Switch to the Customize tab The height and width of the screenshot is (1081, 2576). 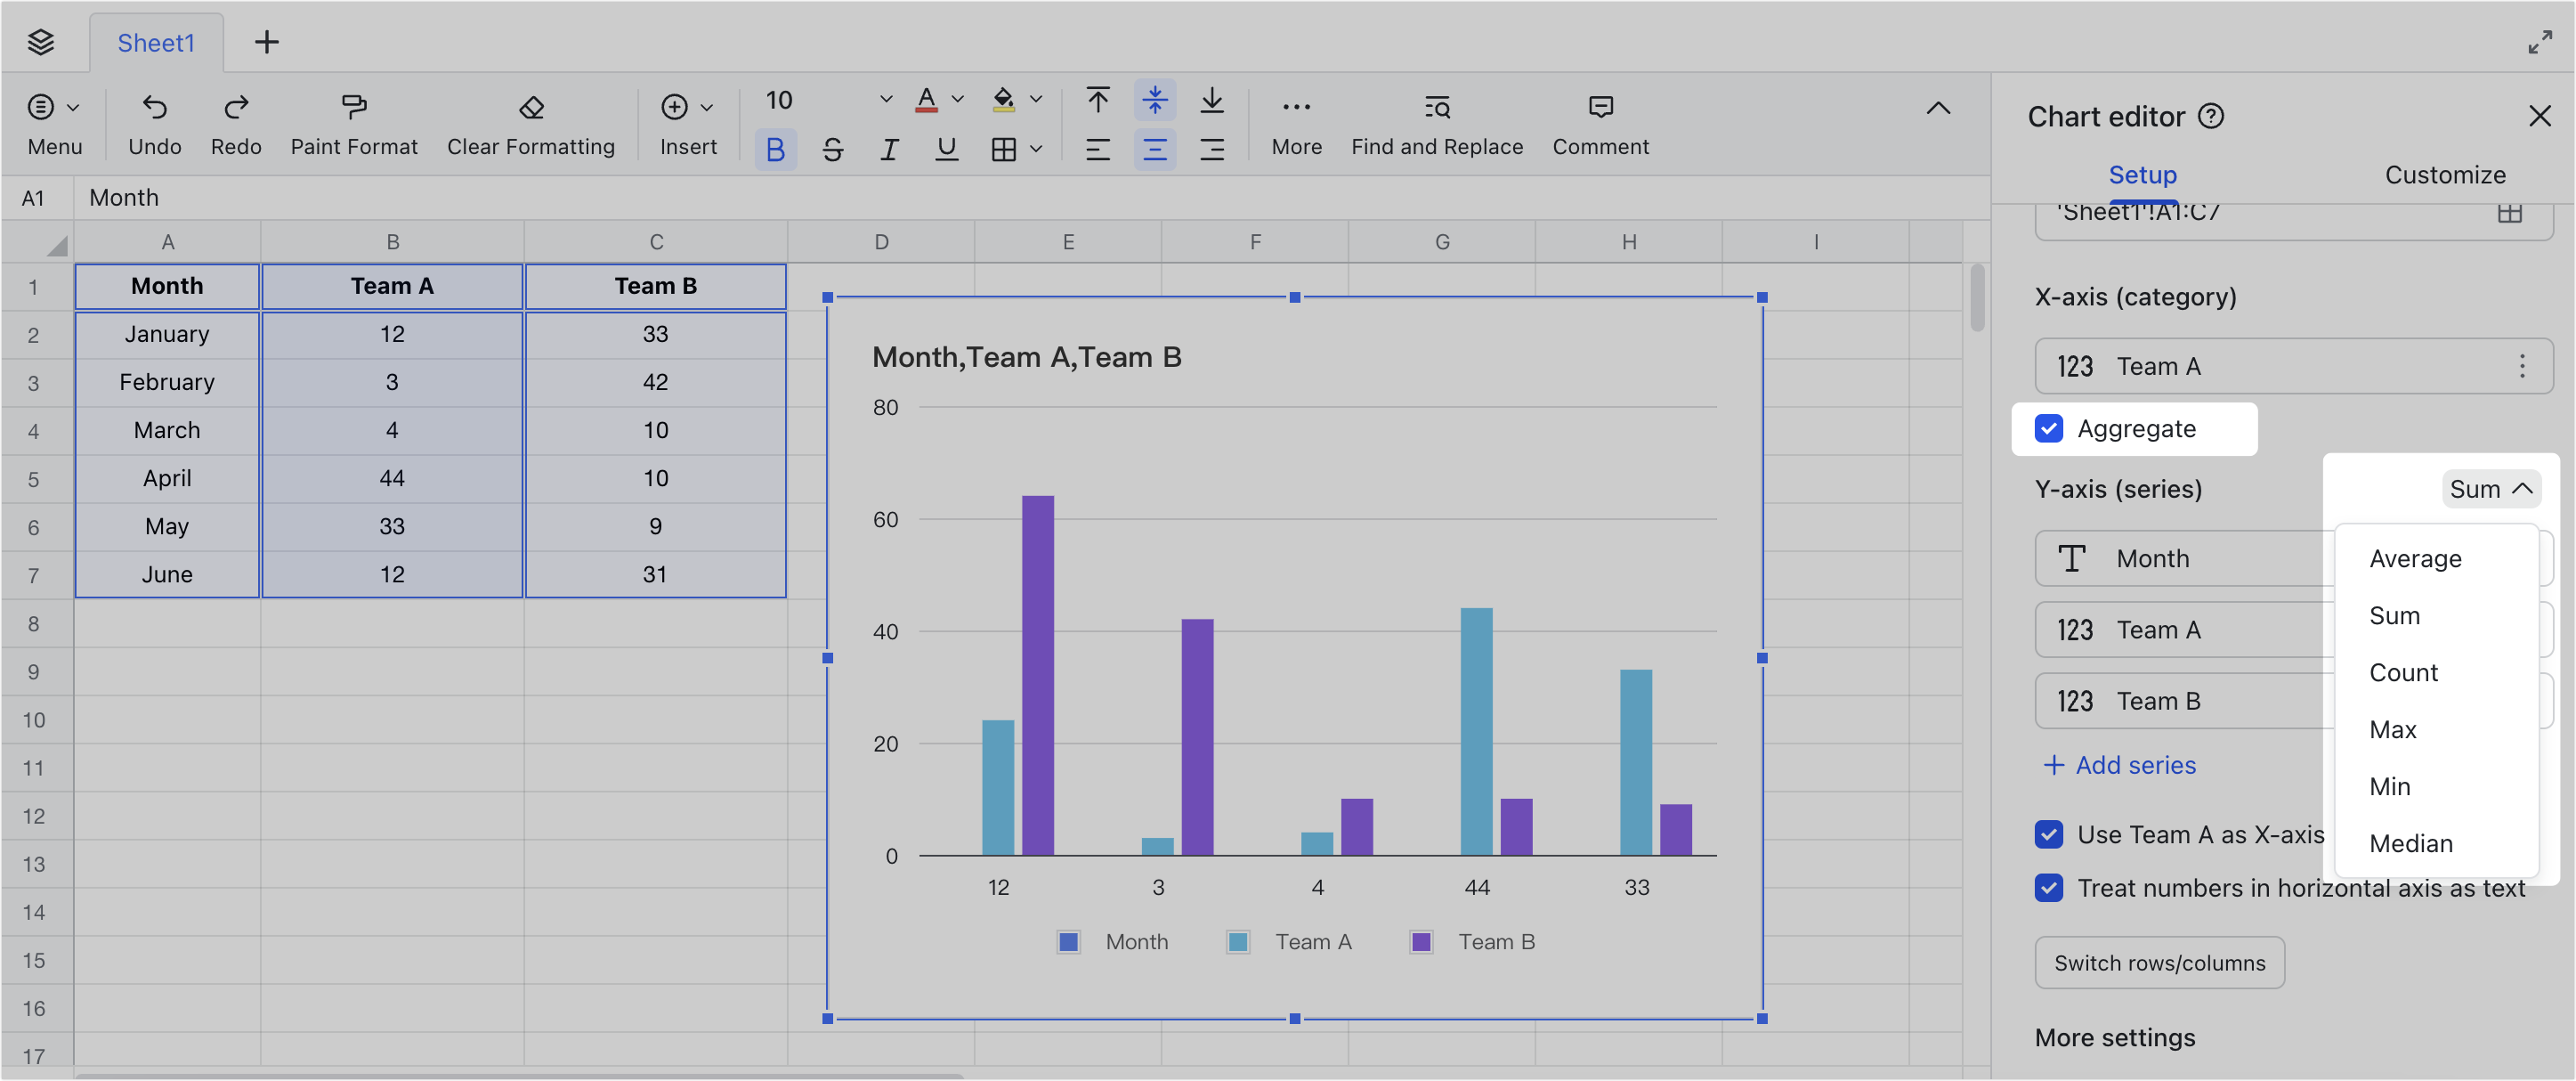pos(2445,174)
